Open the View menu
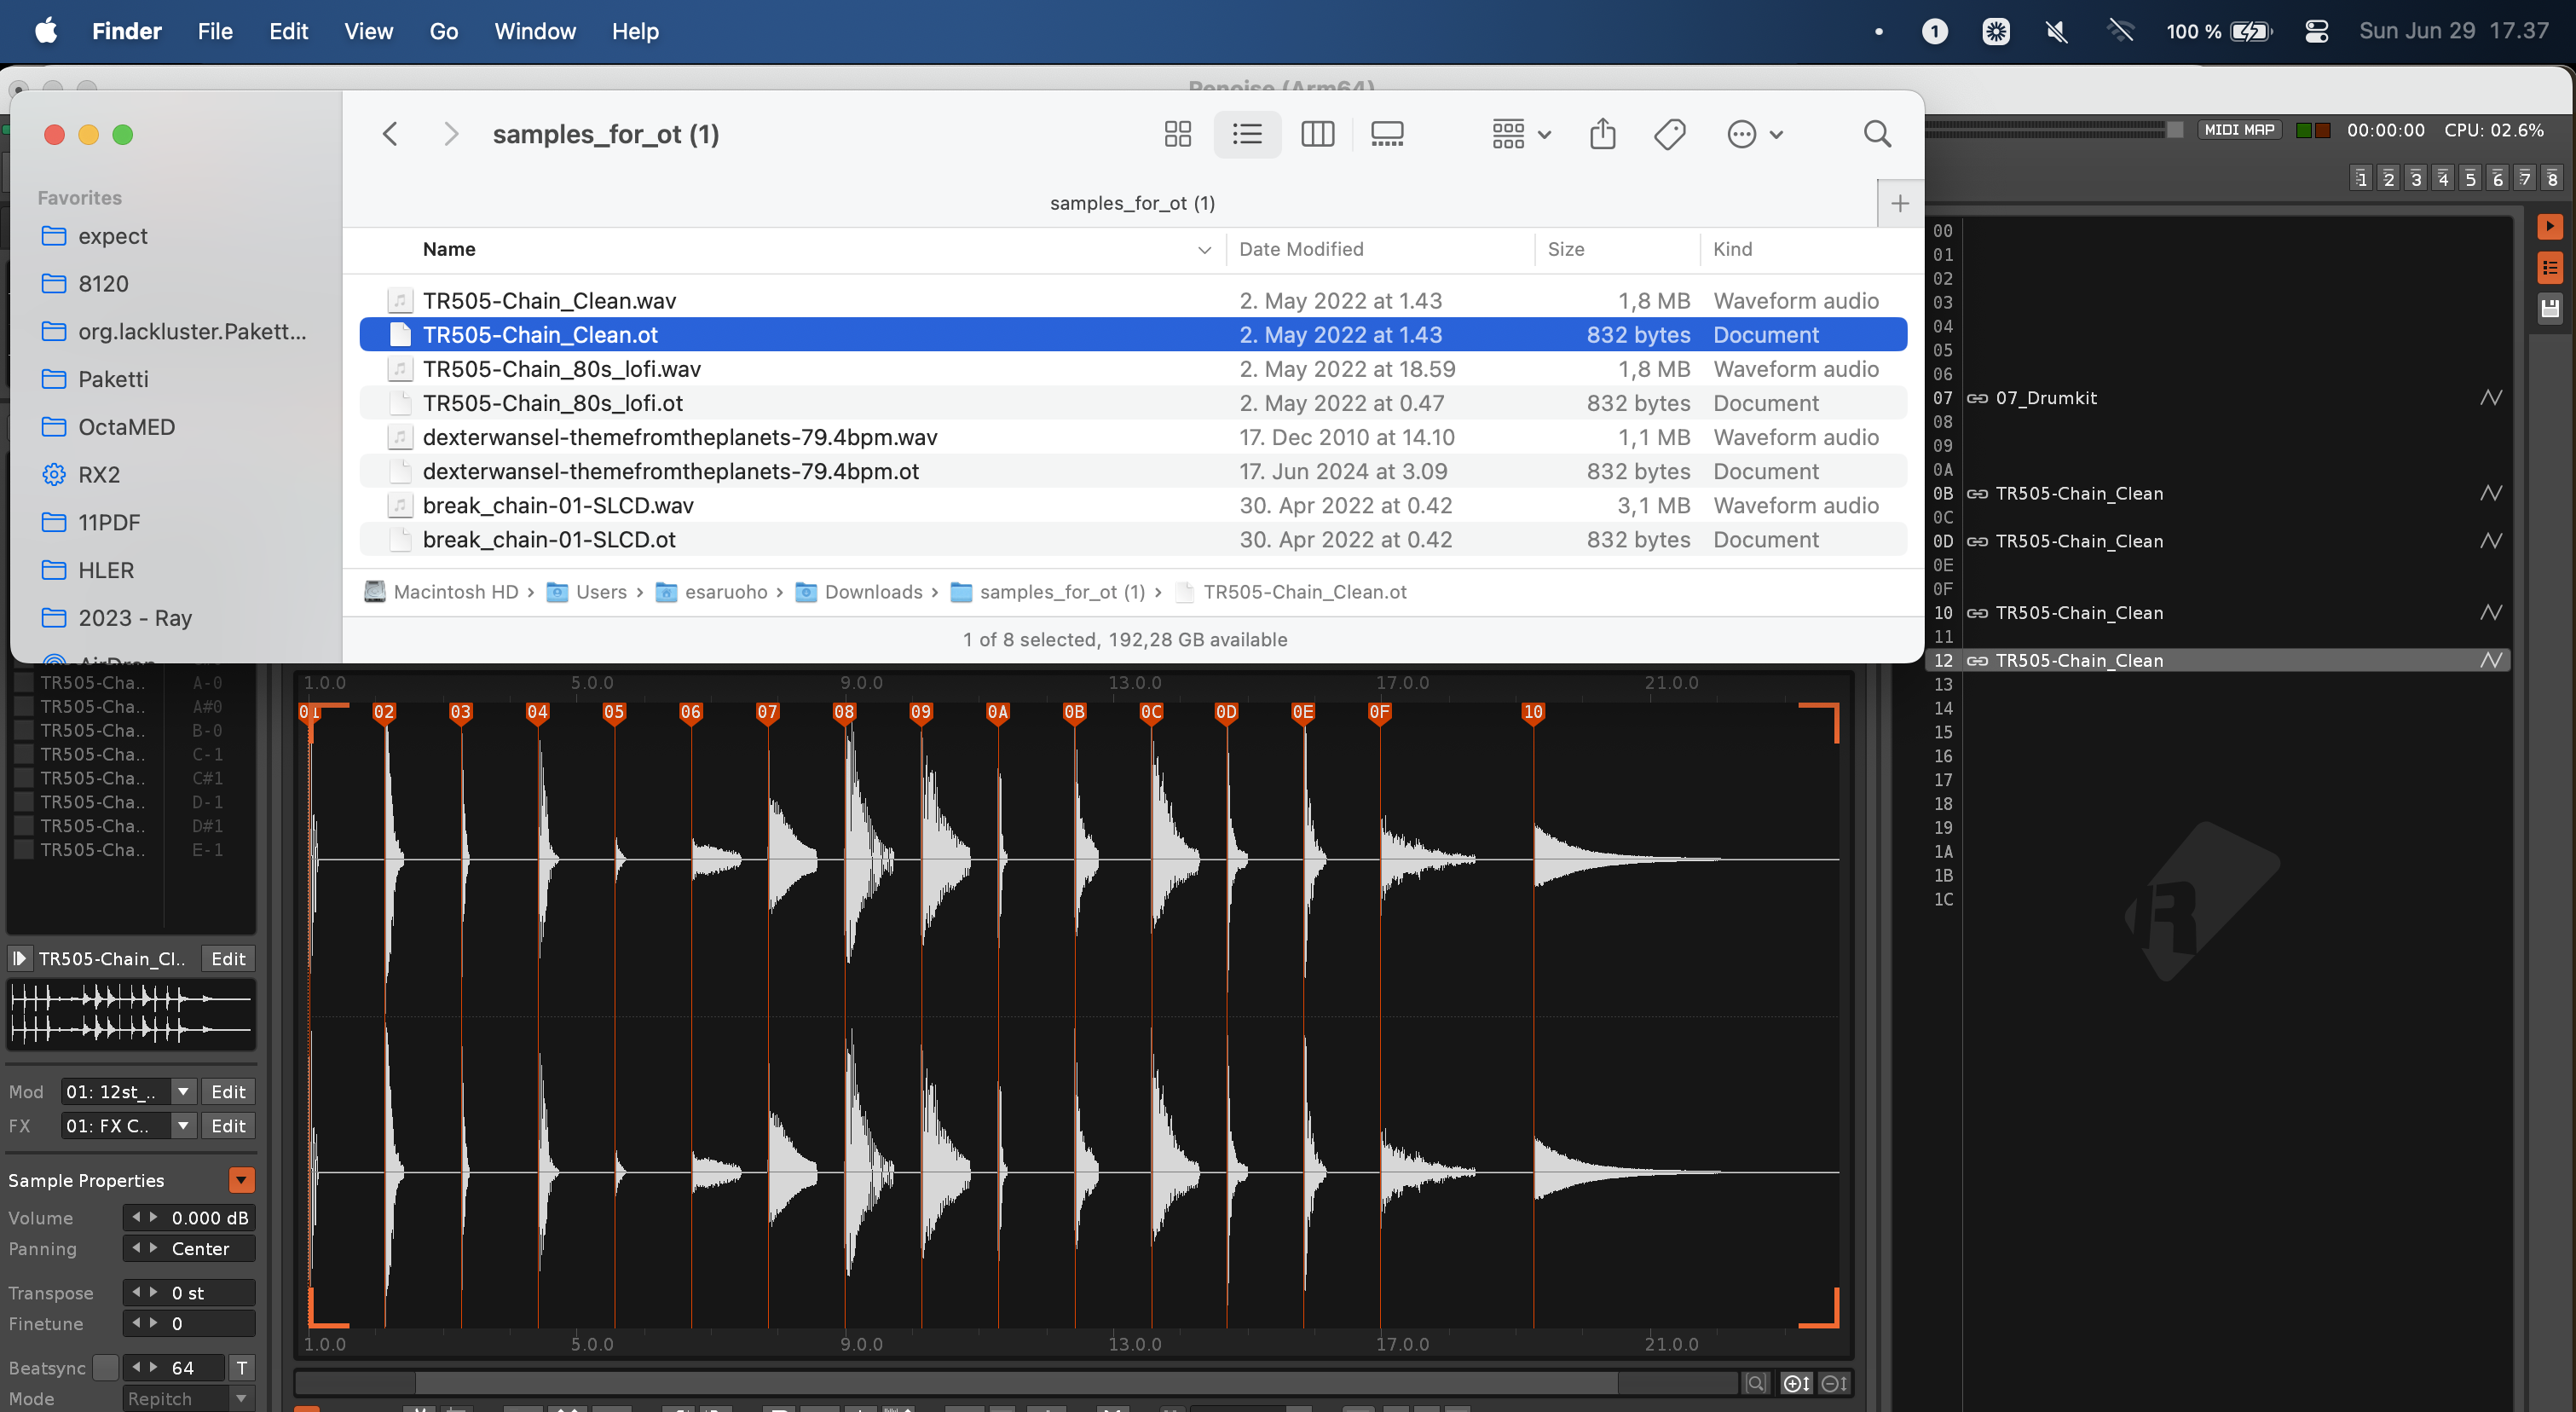Viewport: 2576px width, 1412px height. [x=368, y=31]
